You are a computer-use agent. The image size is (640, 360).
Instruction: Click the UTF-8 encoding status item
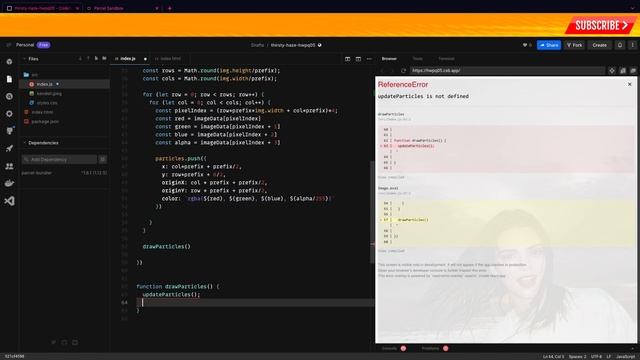(x=596, y=357)
